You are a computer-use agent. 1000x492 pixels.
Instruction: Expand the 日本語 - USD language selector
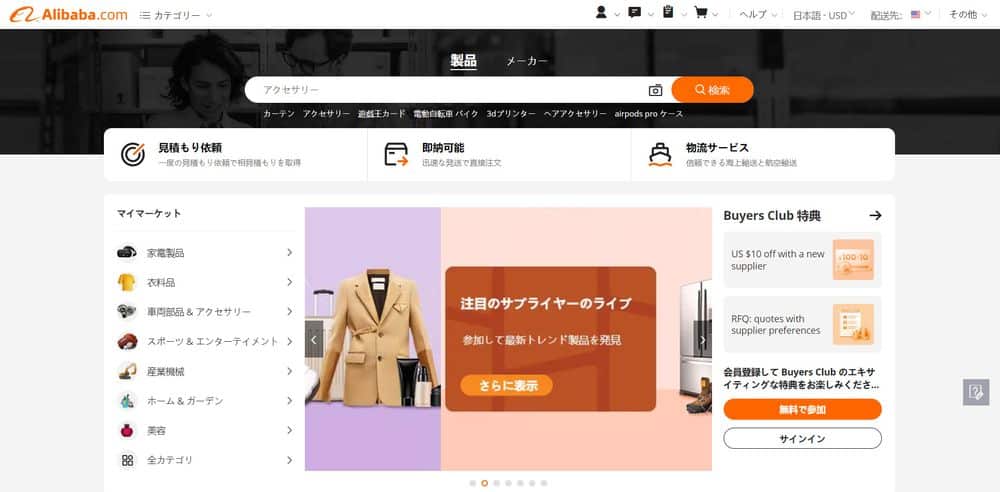tap(823, 15)
